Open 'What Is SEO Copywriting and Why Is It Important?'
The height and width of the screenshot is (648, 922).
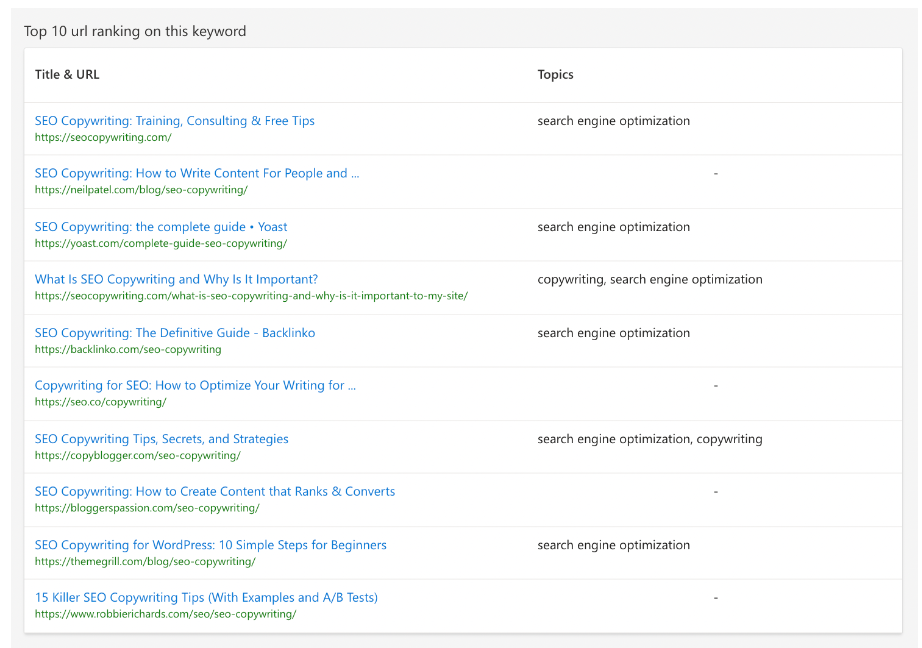tap(176, 280)
